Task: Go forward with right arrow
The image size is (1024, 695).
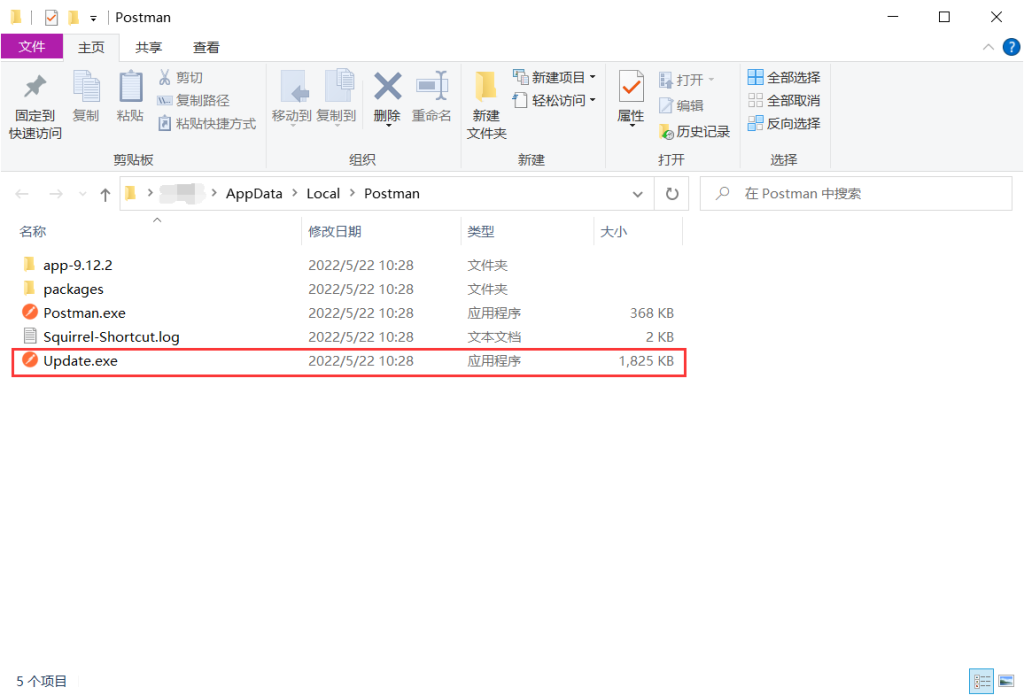Action: (56, 194)
